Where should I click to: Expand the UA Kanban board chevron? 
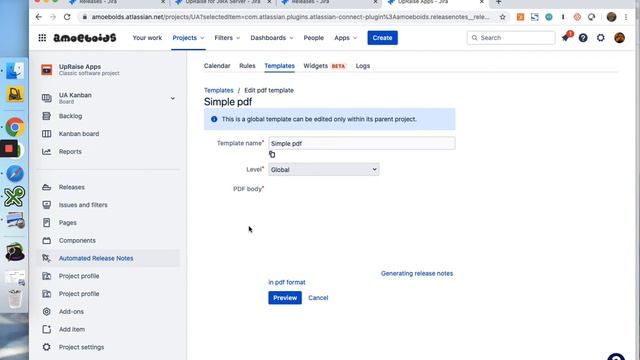click(x=173, y=98)
